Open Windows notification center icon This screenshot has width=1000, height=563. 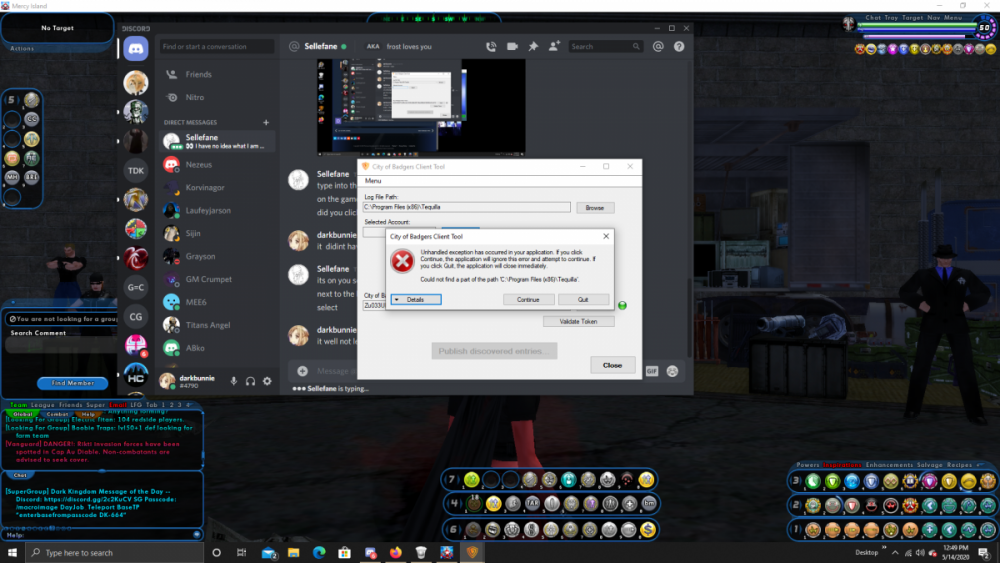[984, 553]
